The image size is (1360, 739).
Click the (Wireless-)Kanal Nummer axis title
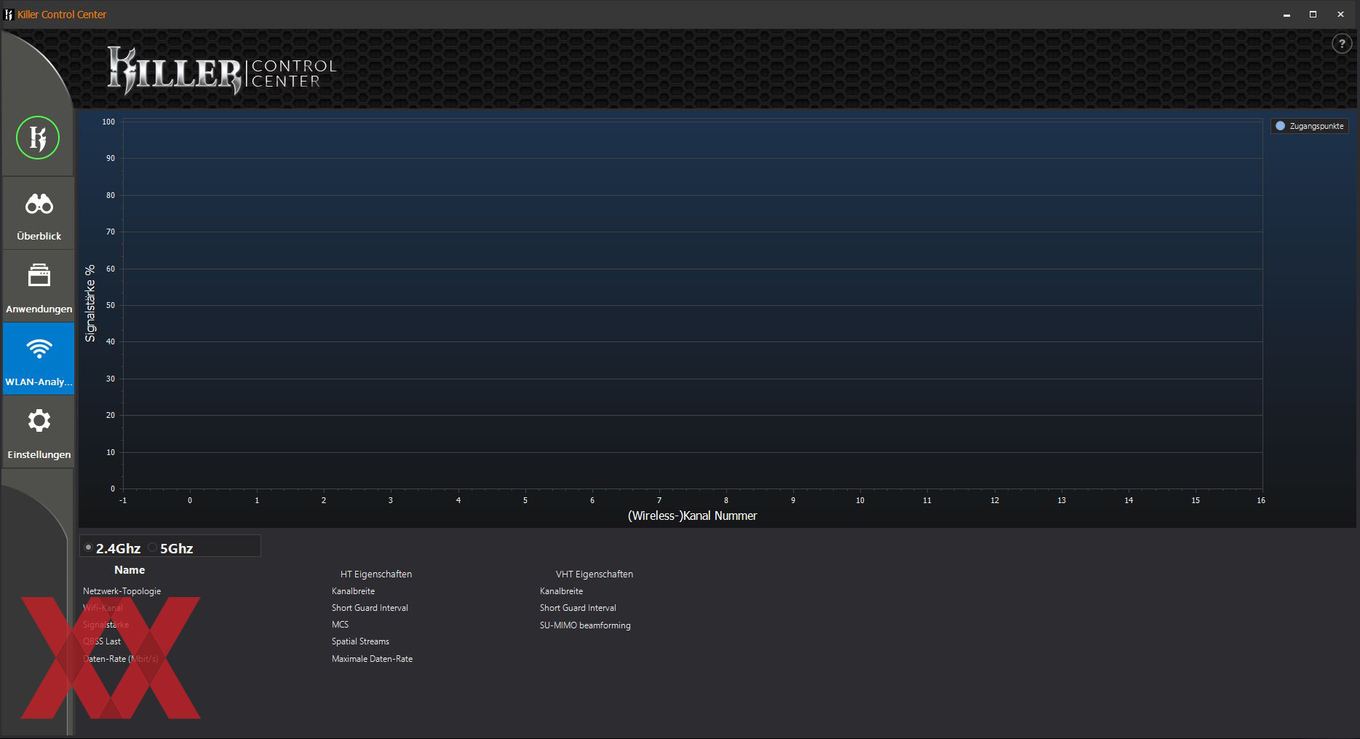tap(692, 516)
